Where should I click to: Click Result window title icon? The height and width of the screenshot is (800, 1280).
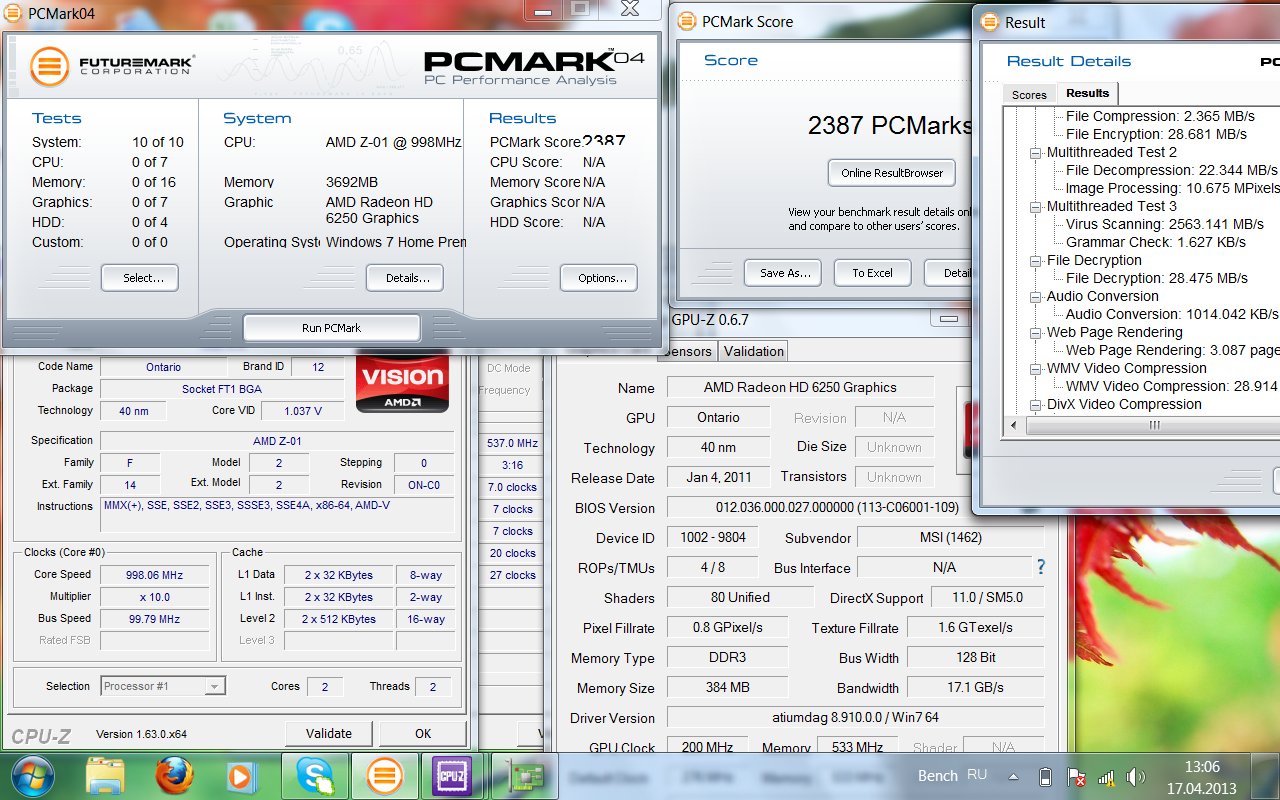tap(989, 22)
